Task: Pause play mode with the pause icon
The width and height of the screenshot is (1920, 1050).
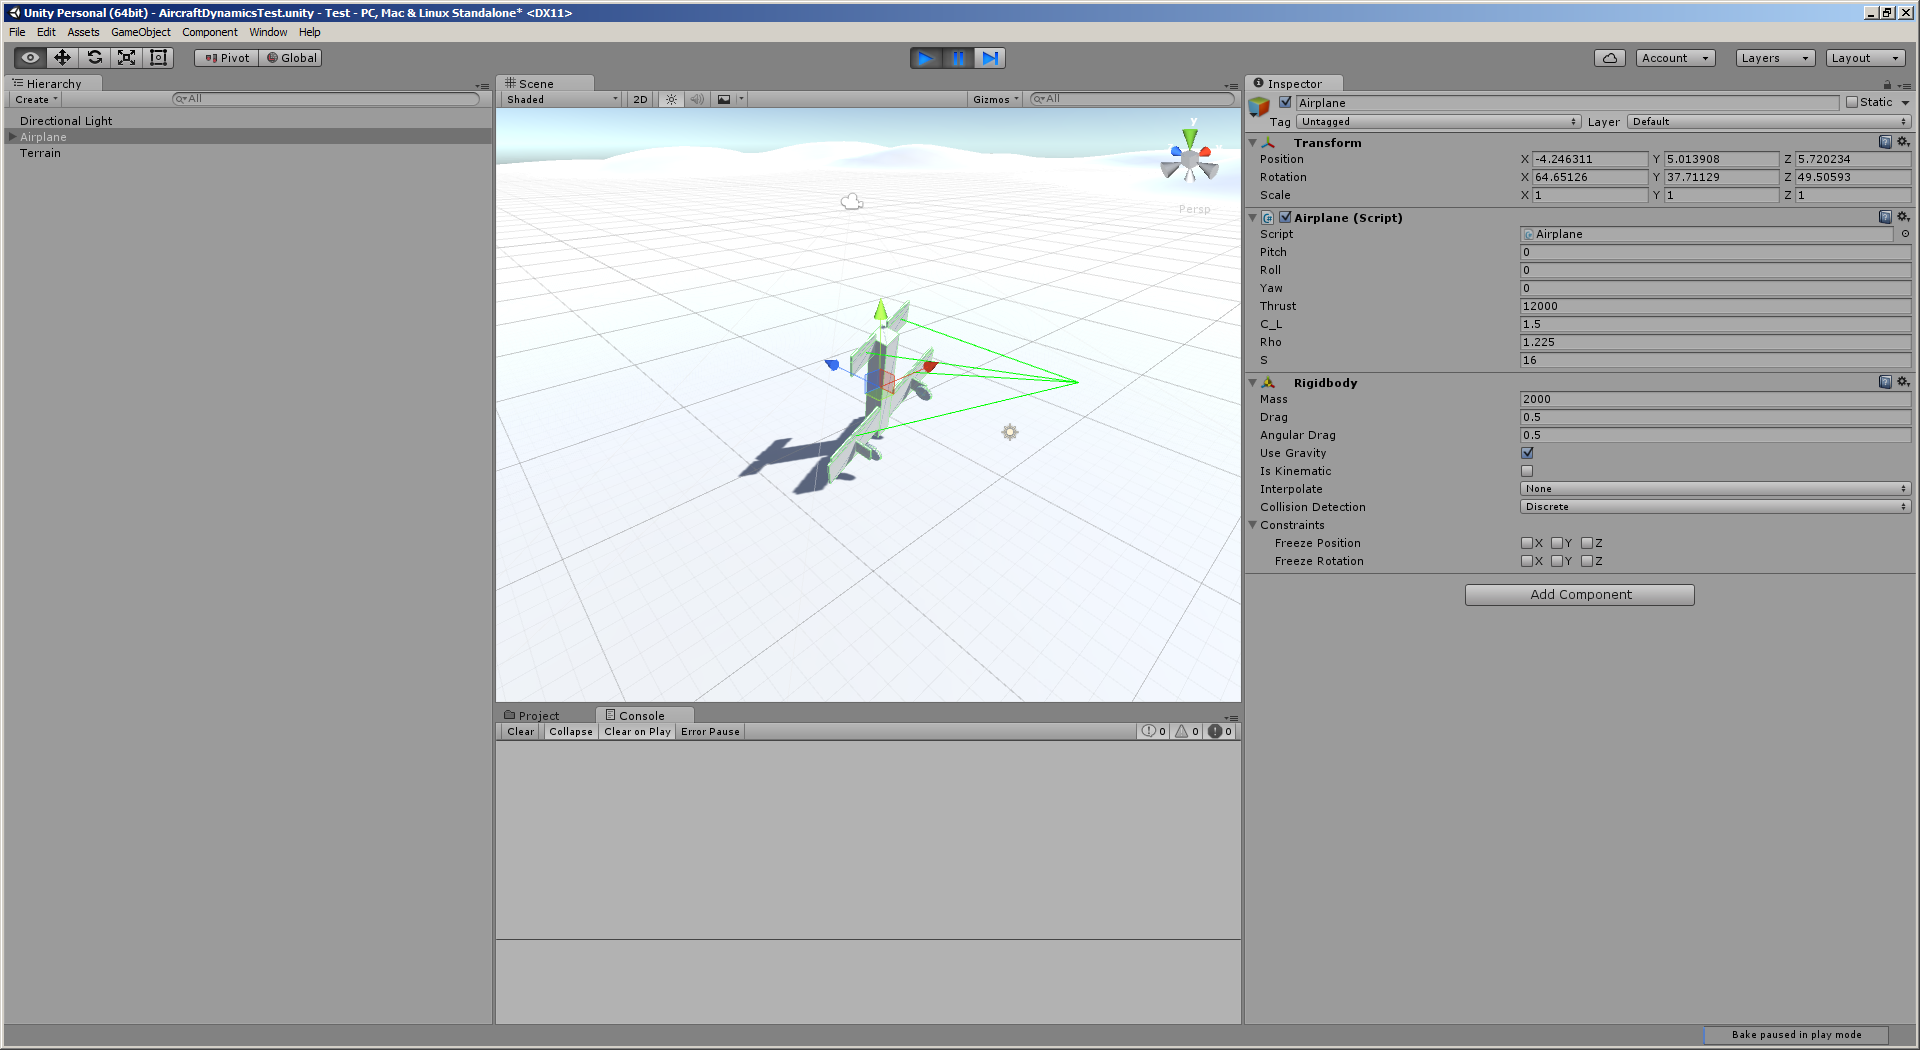Action: click(958, 57)
